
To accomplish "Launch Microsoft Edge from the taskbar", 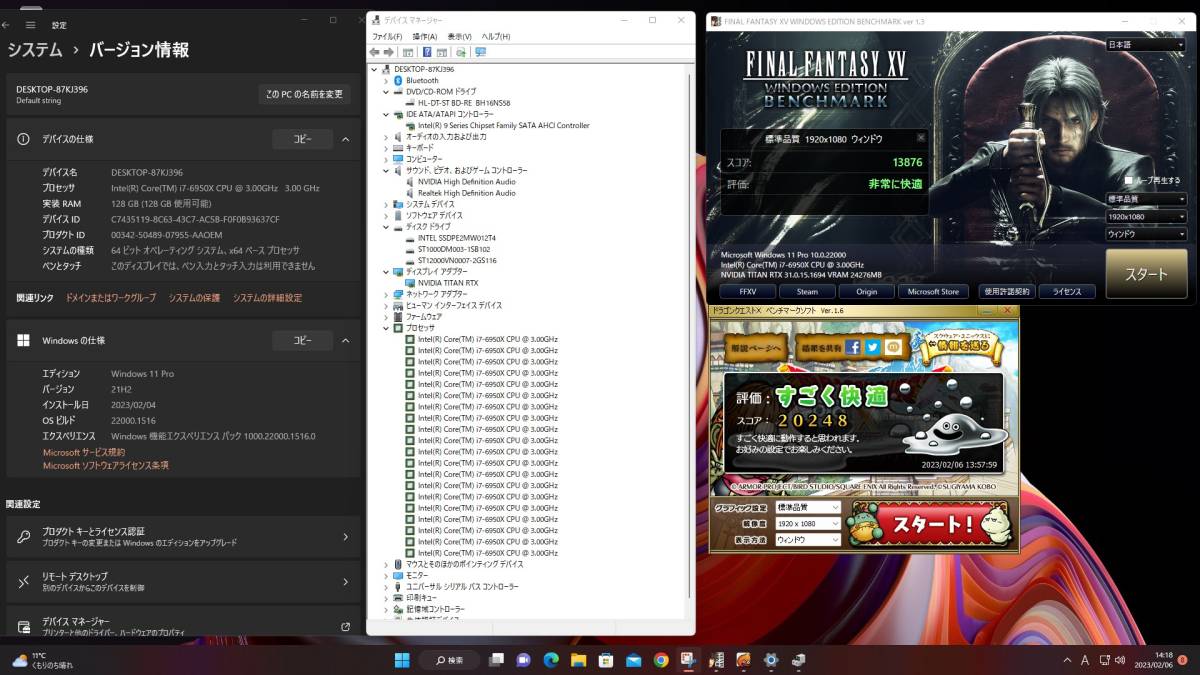I will [551, 660].
